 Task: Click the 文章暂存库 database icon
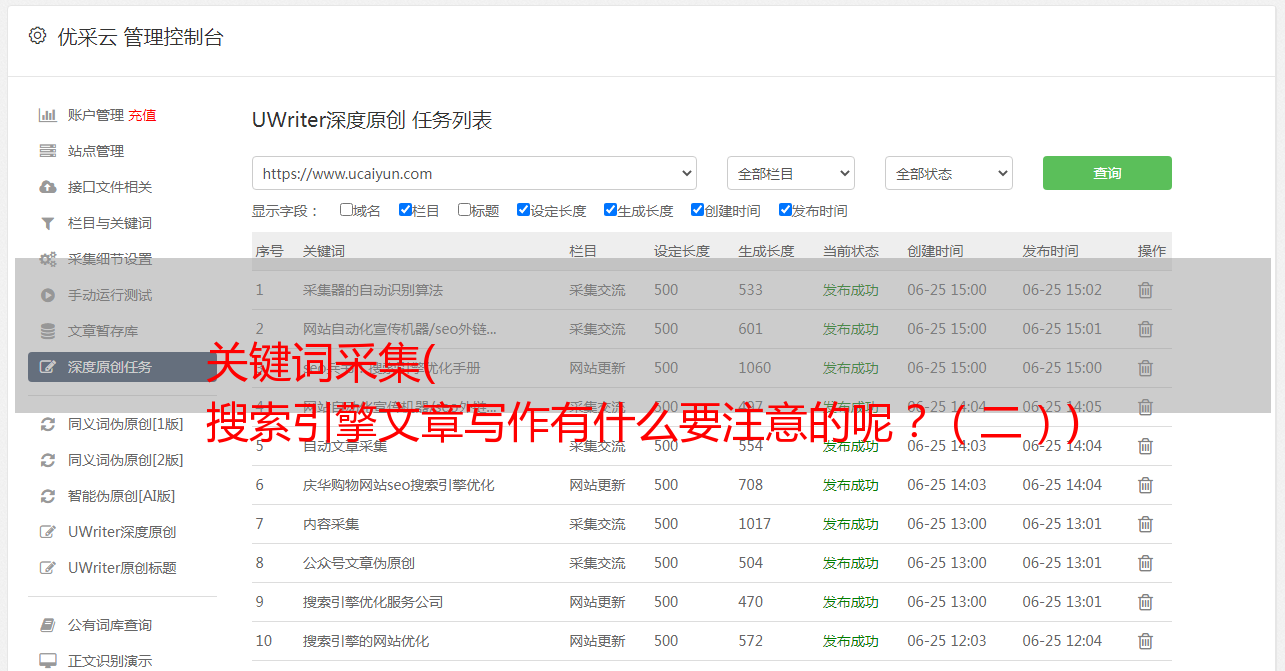tap(47, 331)
